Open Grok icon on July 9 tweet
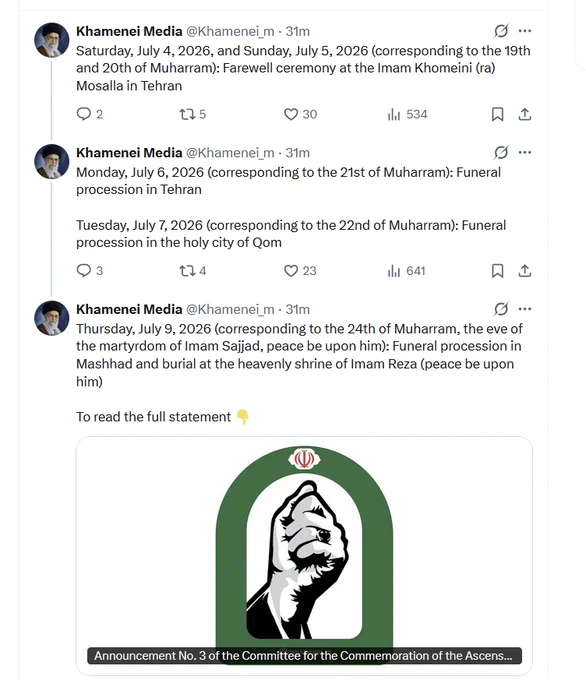Image resolution: width=586 pixels, height=680 pixels. (501, 309)
